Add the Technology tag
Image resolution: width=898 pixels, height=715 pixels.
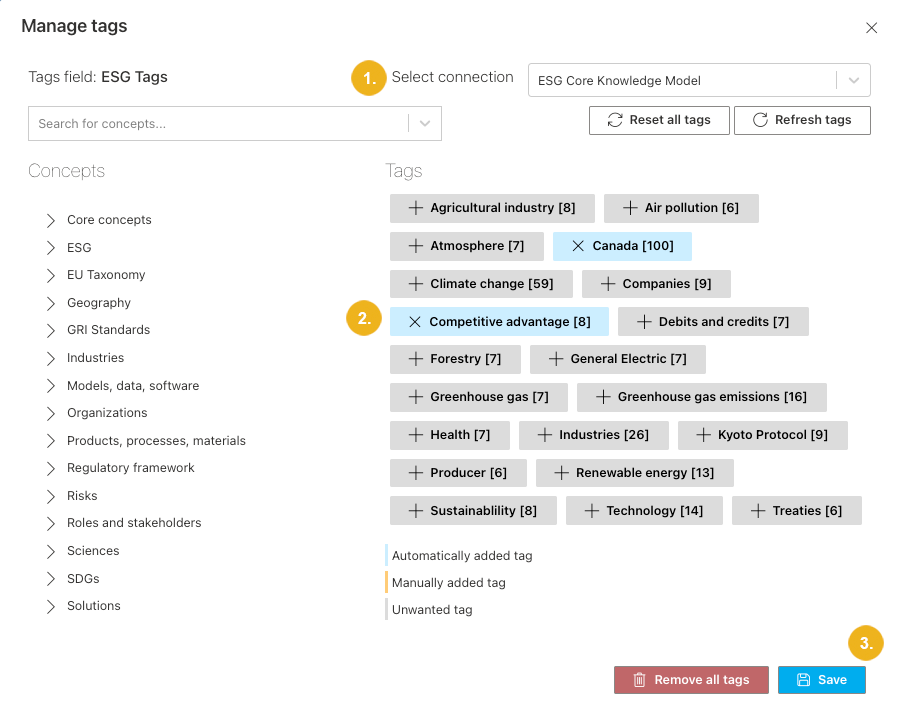tap(592, 510)
